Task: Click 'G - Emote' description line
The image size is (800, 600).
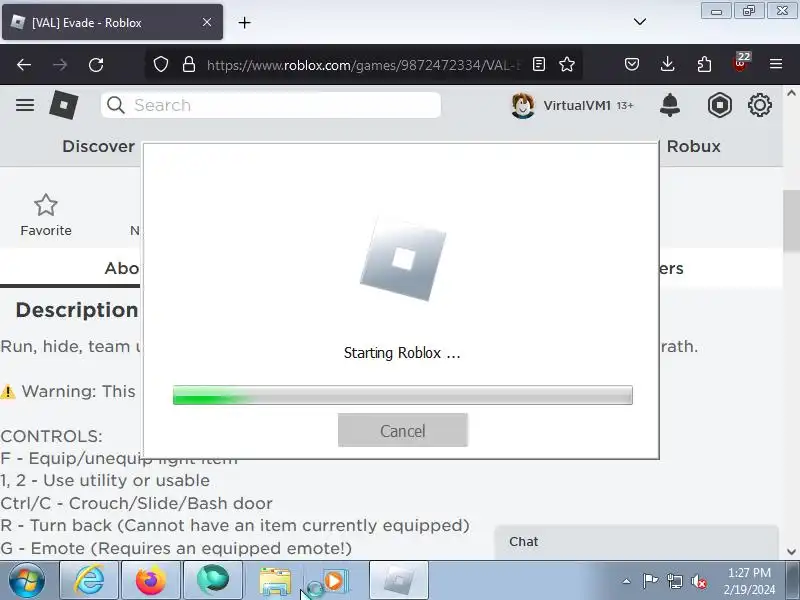Action: click(176, 548)
